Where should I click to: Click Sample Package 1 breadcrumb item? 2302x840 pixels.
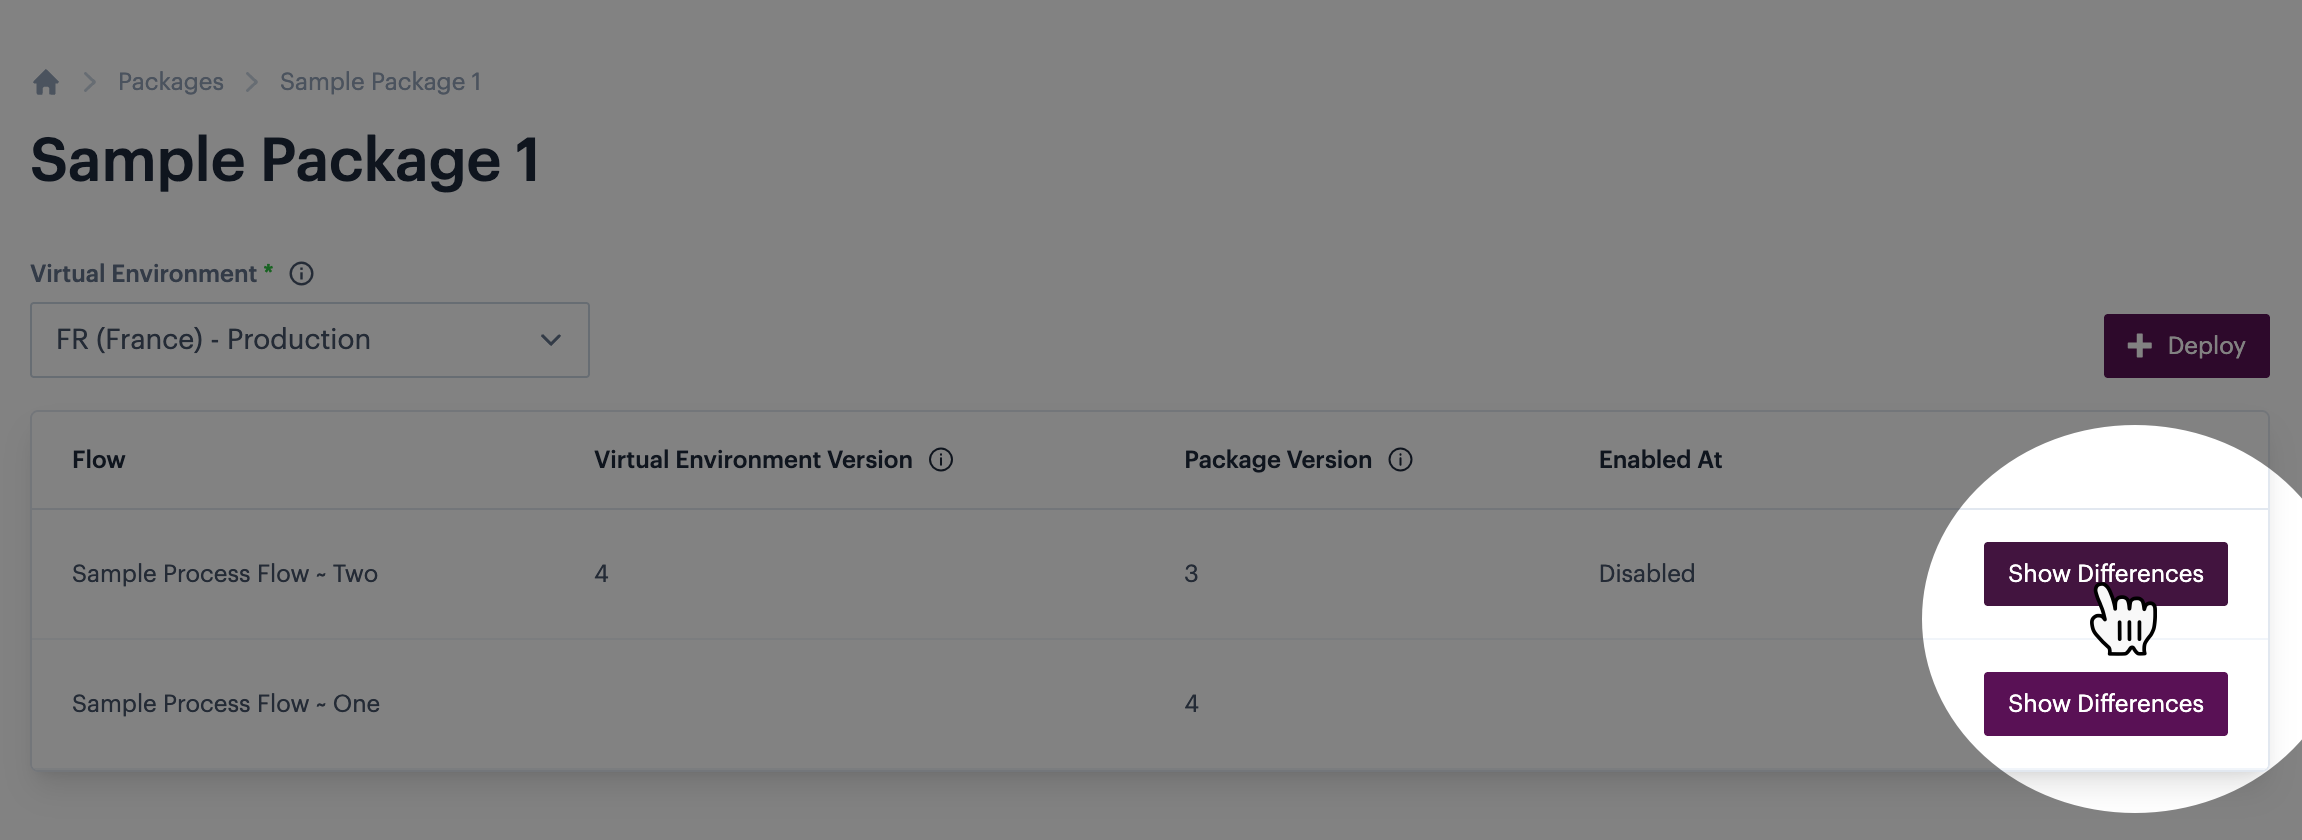point(380,82)
